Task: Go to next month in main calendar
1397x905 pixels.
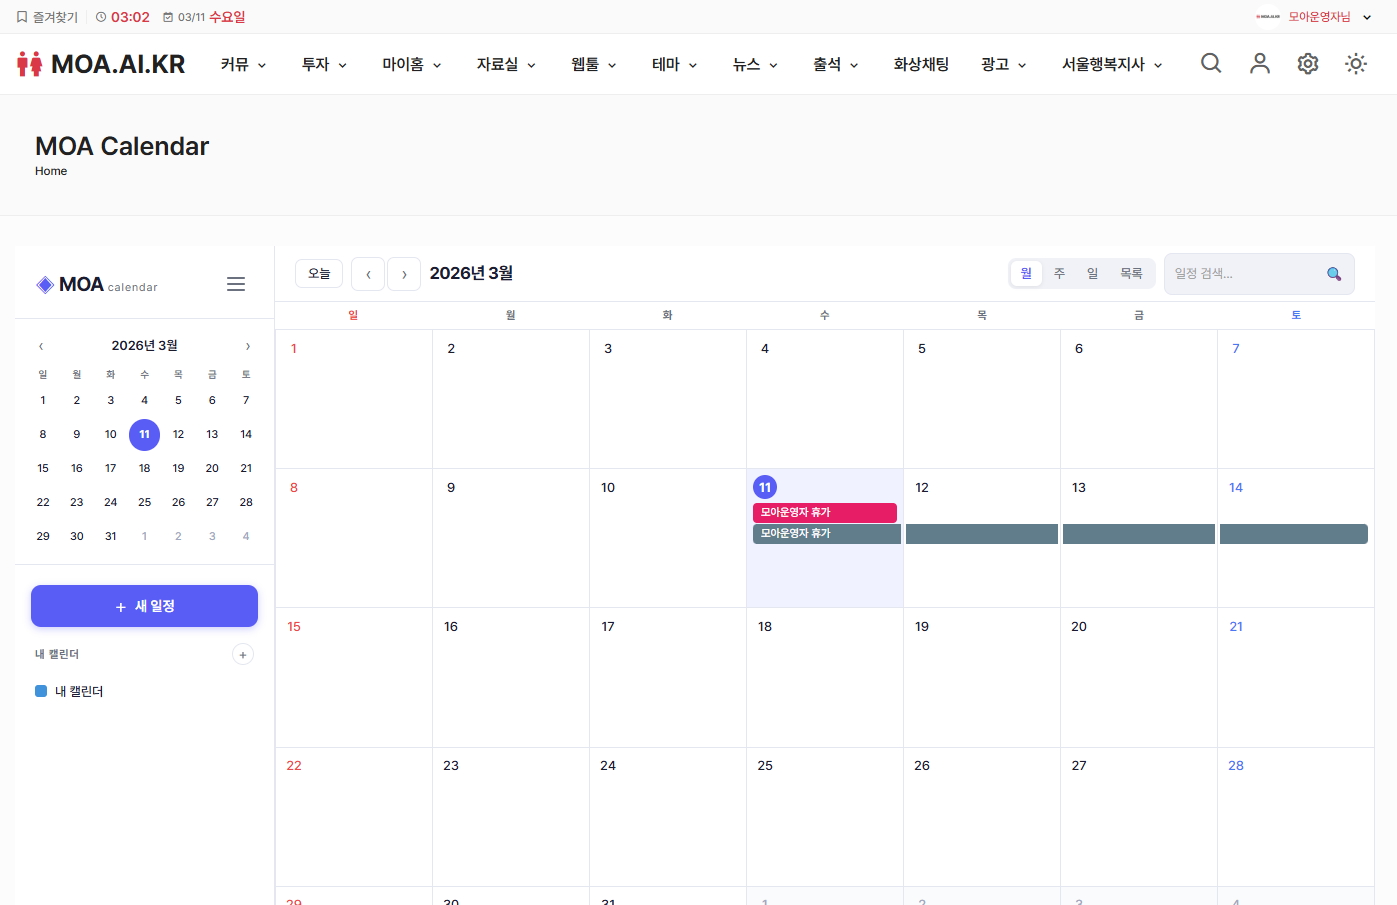Action: (404, 274)
